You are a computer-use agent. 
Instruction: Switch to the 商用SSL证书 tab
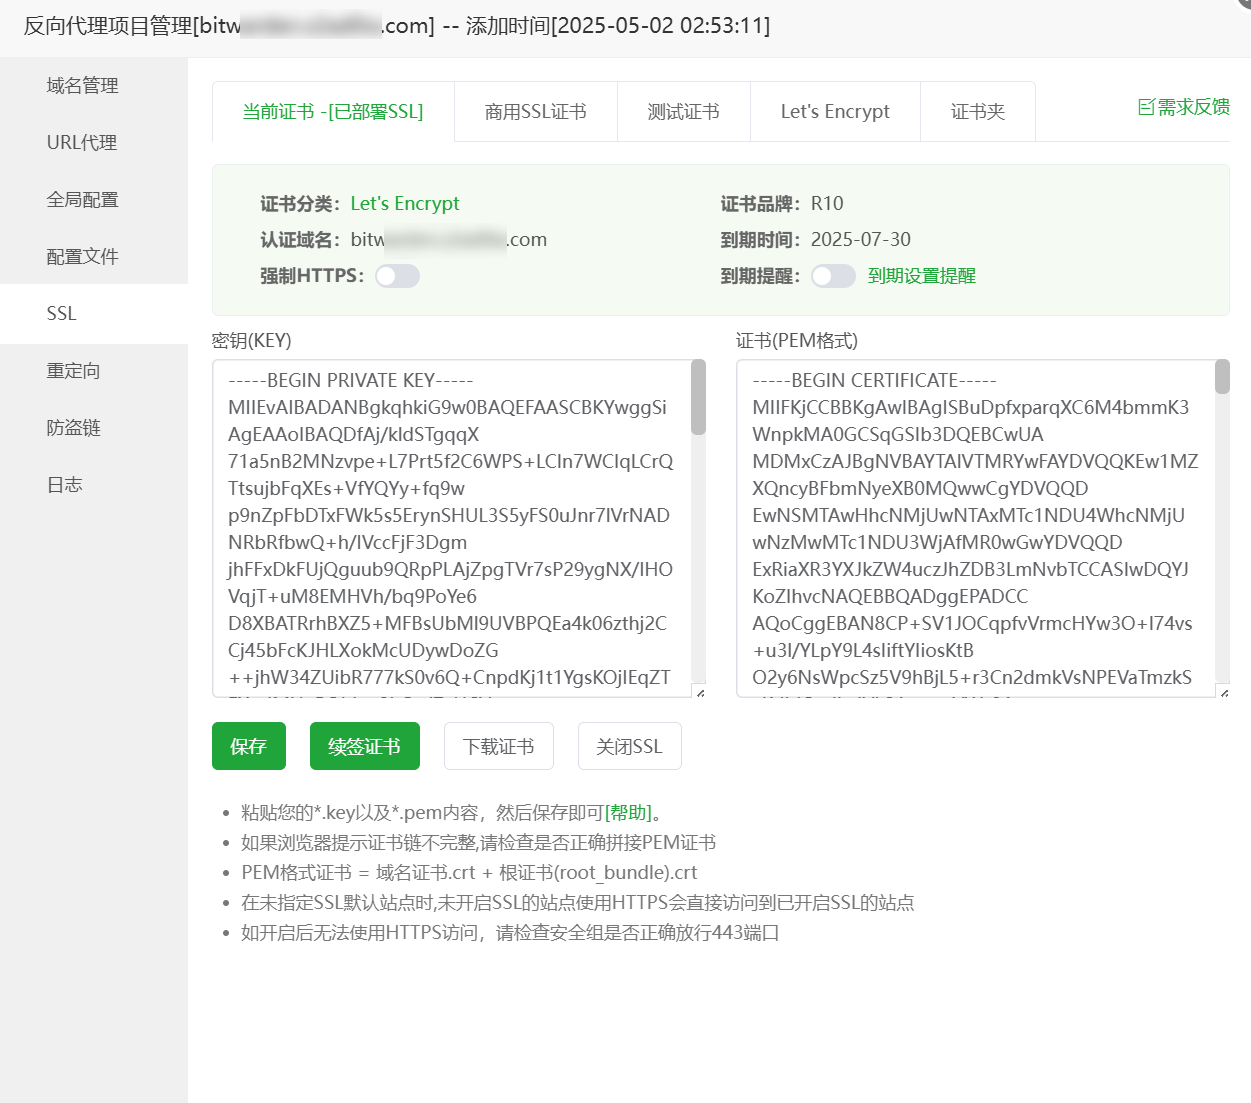tap(535, 111)
